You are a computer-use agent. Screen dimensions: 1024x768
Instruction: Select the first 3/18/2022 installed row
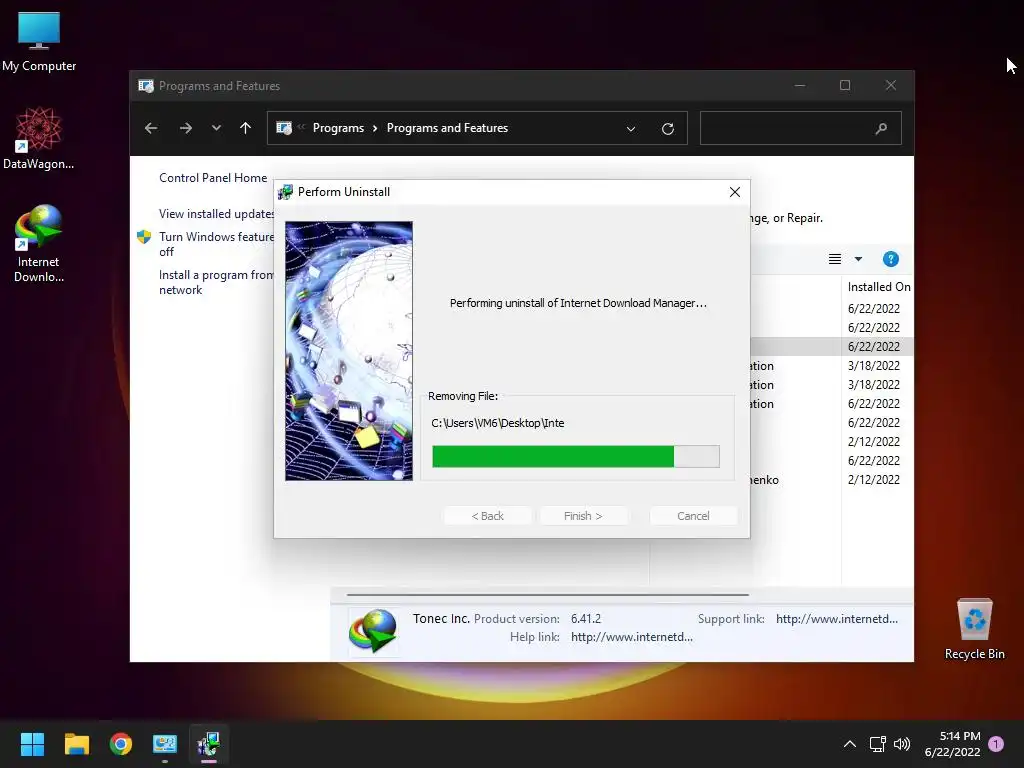[x=831, y=366]
